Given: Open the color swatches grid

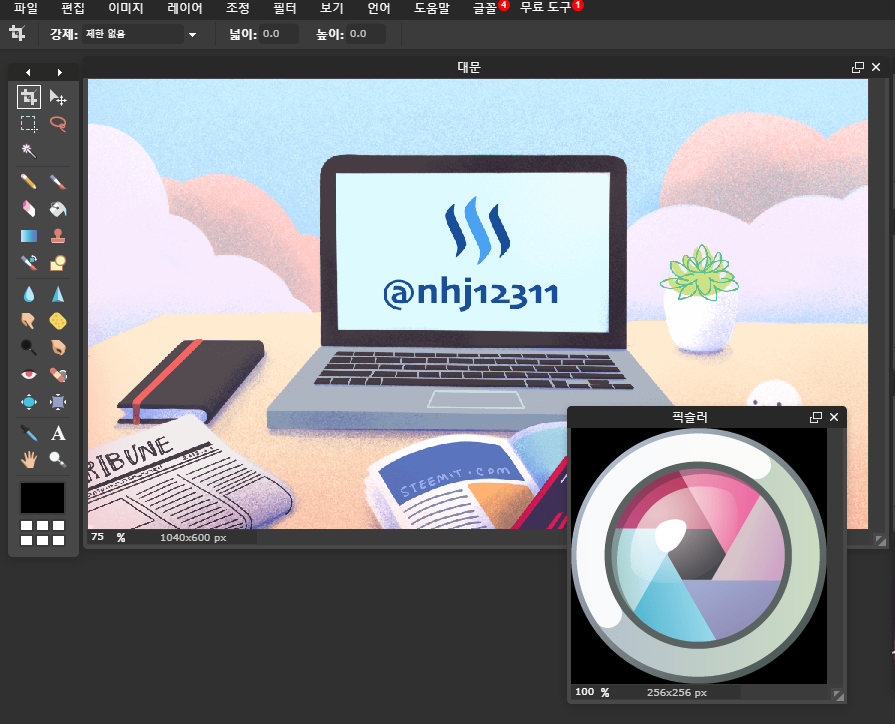Looking at the screenshot, I should coord(43,532).
